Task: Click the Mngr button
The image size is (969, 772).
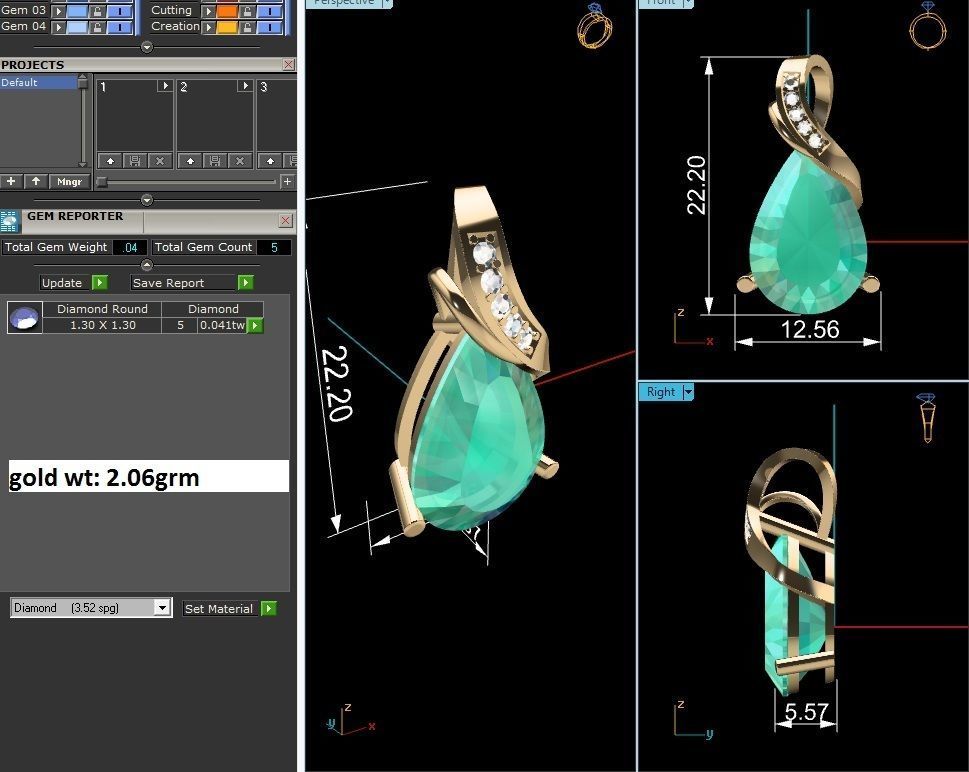Action: click(x=69, y=181)
